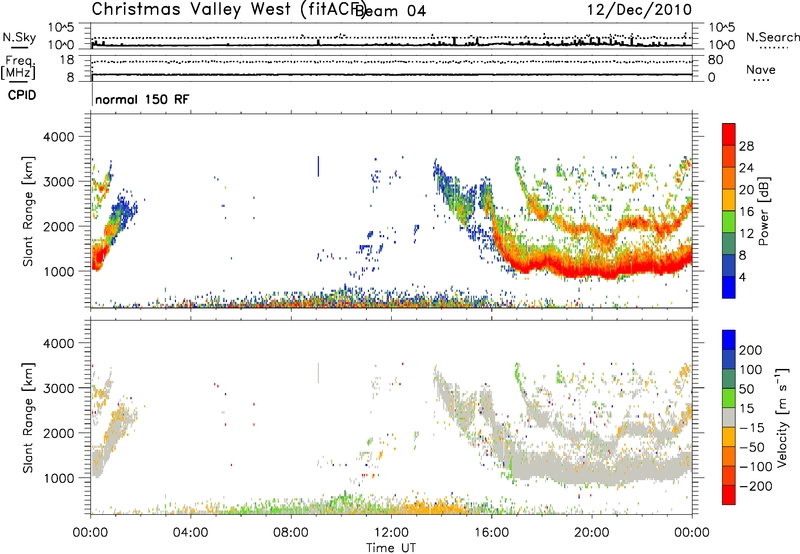Click the gray velocity band near 20:00 at 1000 km
This screenshot has height=554, width=800.
[x=592, y=472]
